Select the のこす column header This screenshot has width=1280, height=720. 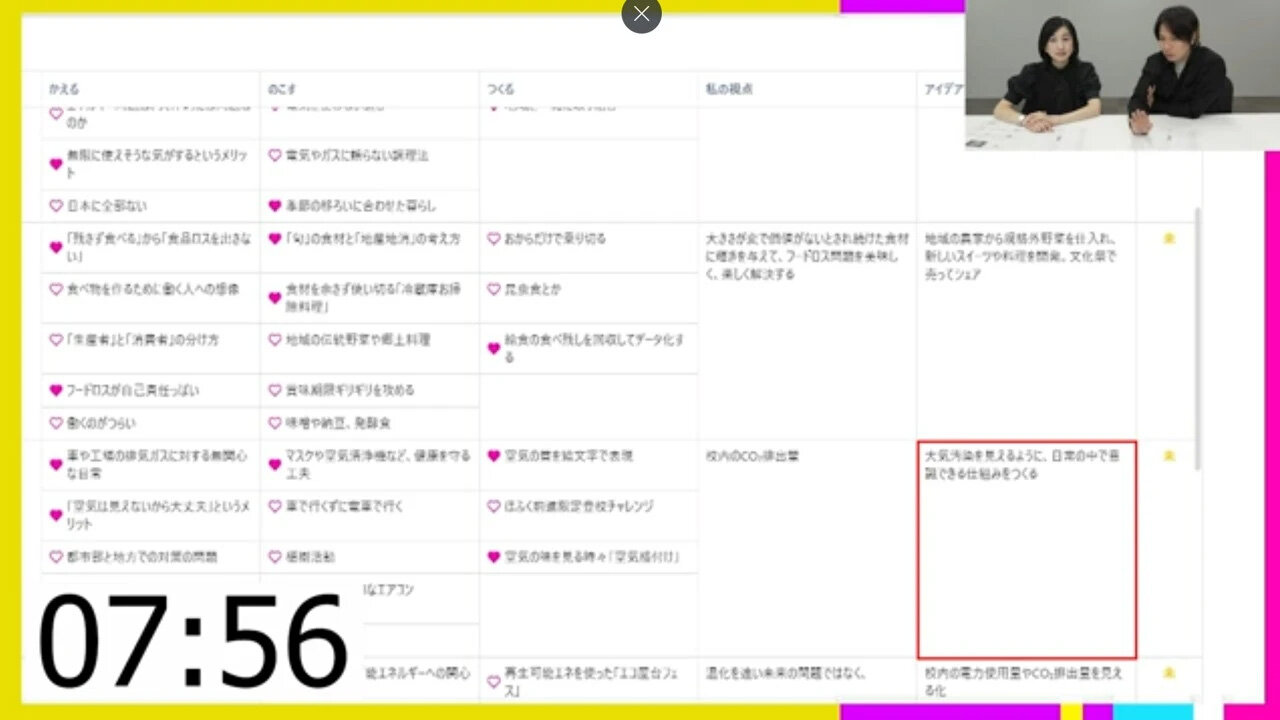(x=282, y=89)
